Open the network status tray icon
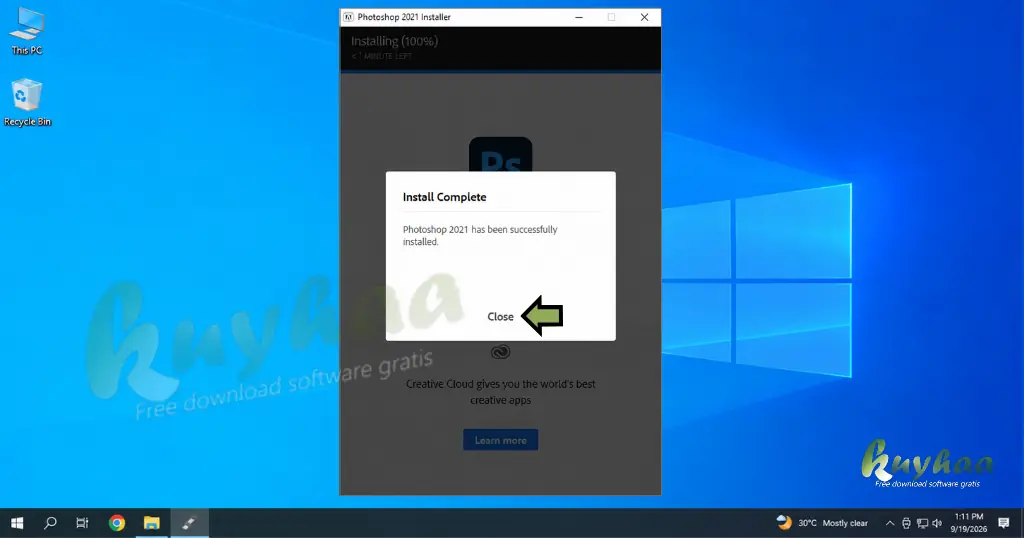Viewport: 1024px width, 538px height. click(922, 523)
